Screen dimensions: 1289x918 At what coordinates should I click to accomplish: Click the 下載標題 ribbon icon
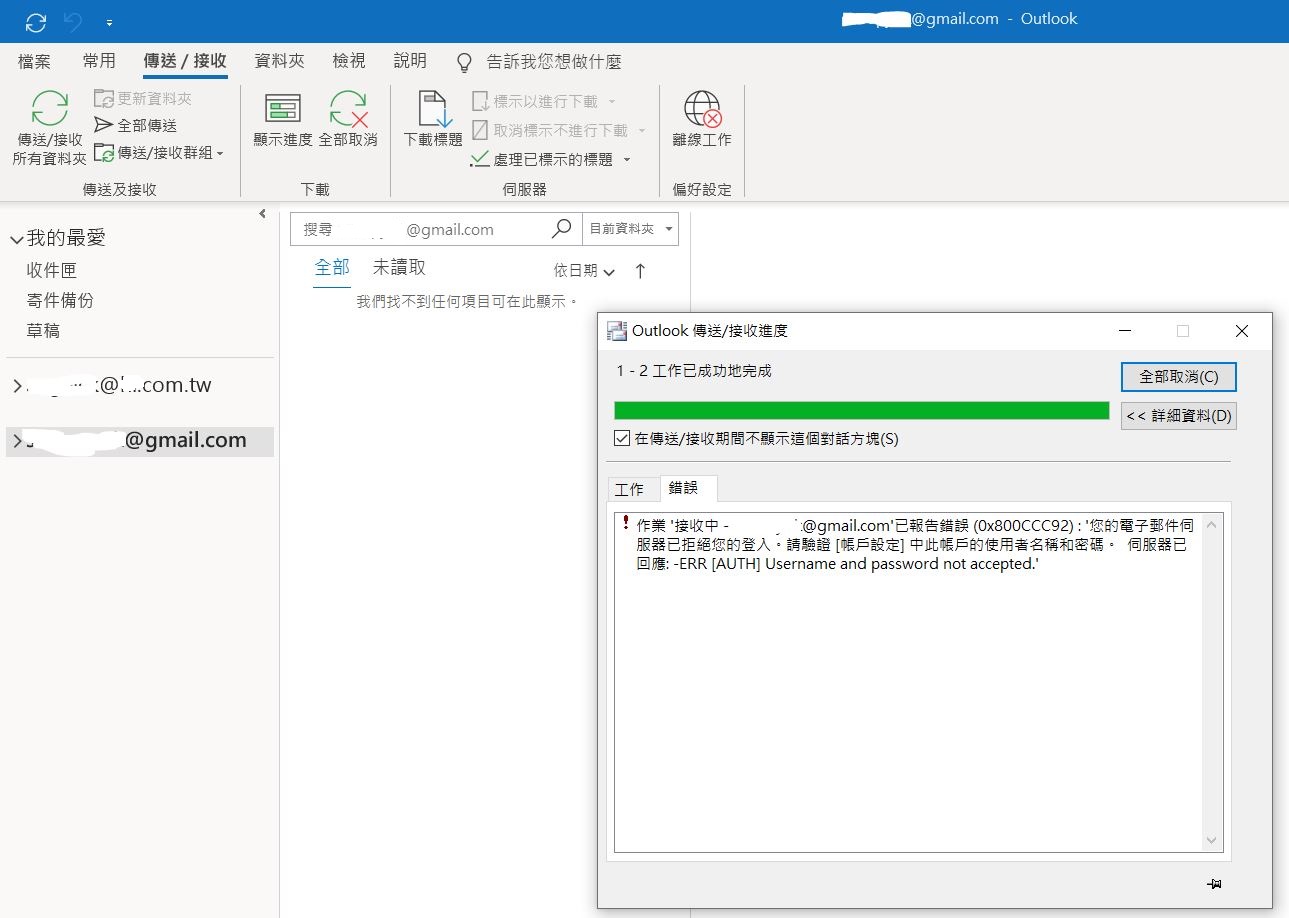pos(433,120)
